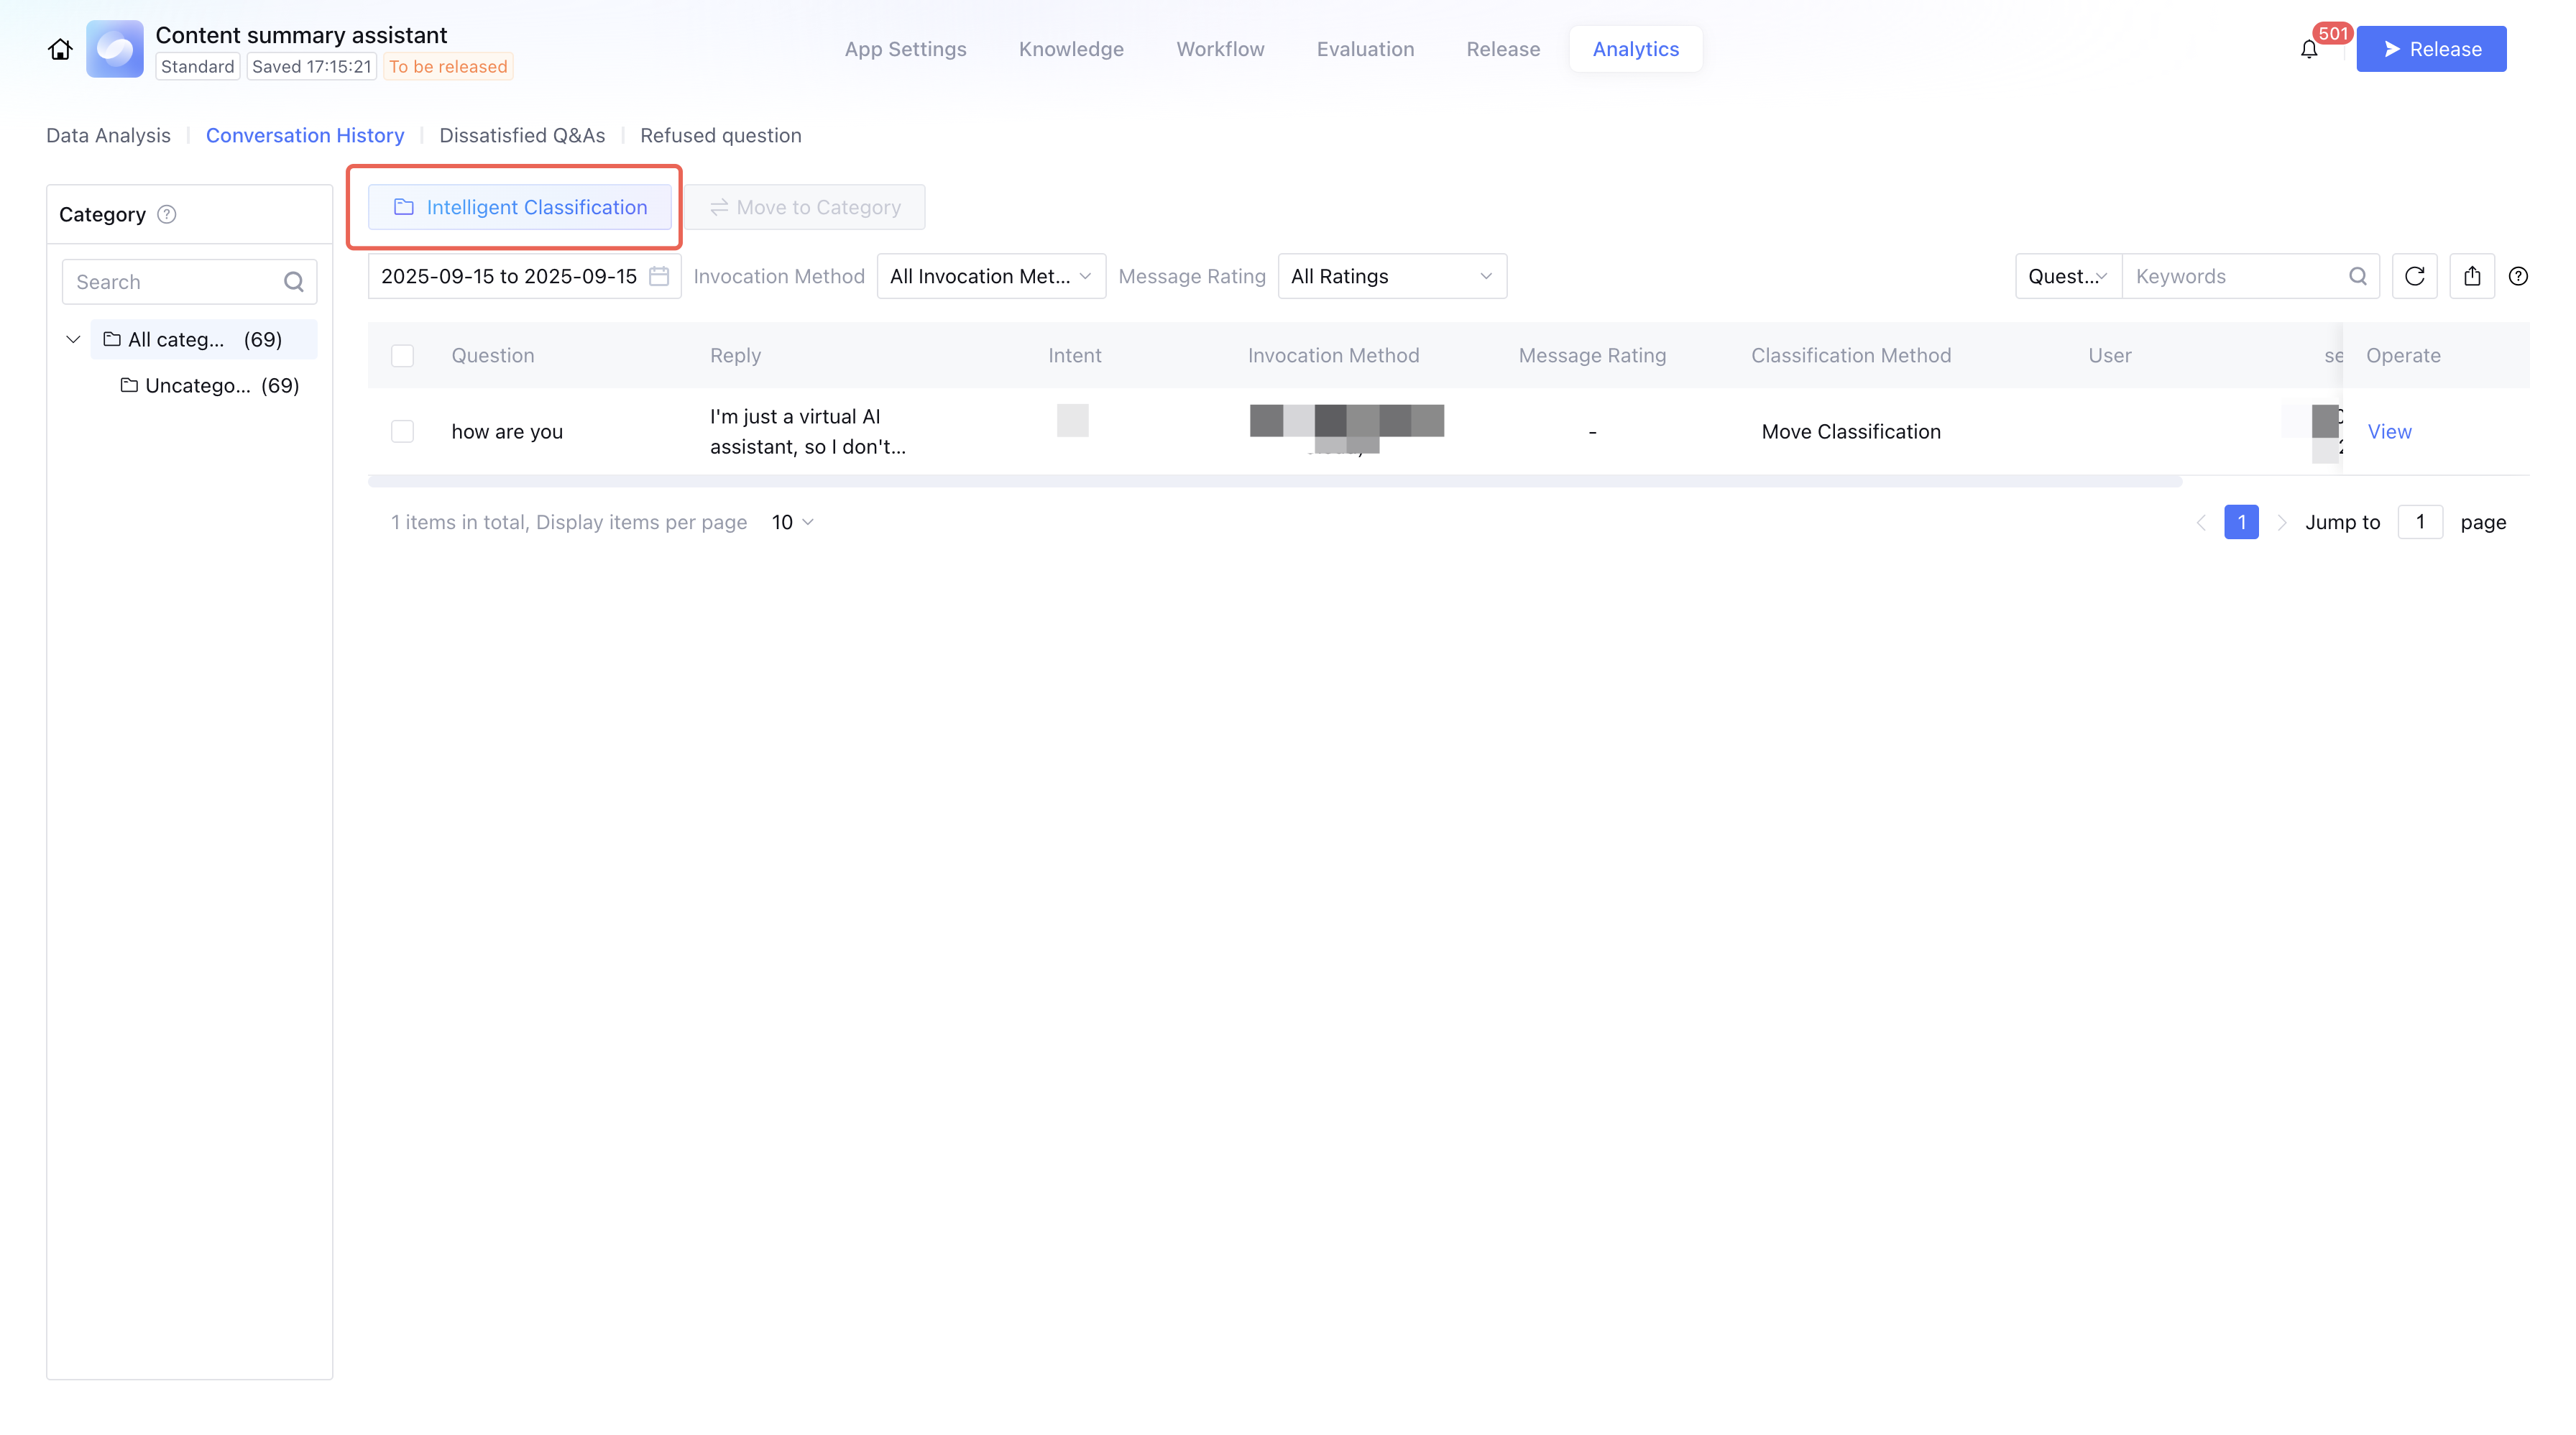Image resolution: width=2576 pixels, height=1435 pixels.
Task: Click the Category help info icon
Action: coord(167,214)
